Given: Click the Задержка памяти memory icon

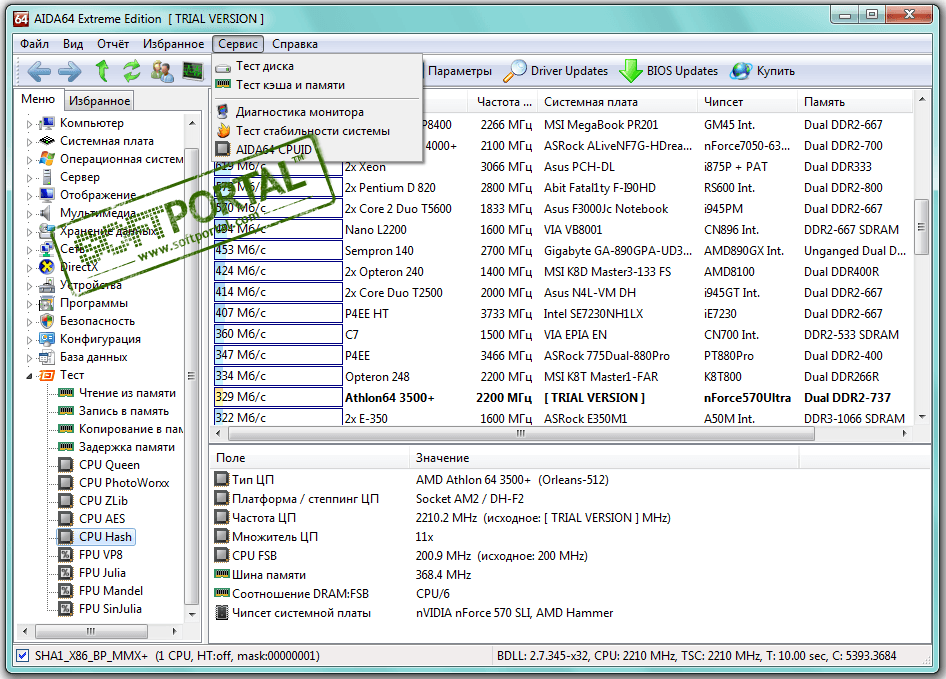Looking at the screenshot, I should (x=66, y=447).
